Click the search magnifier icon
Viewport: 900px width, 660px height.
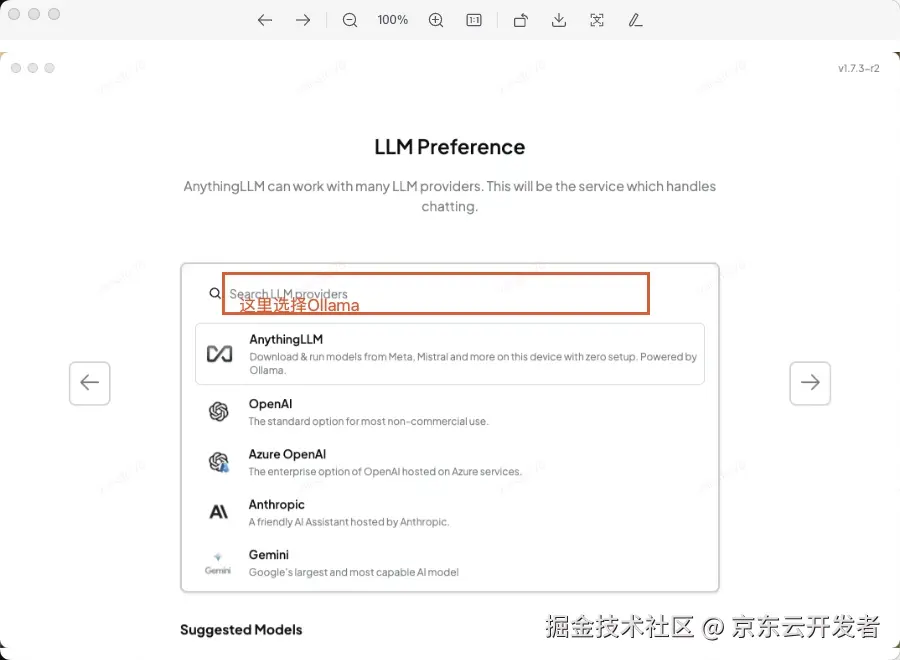[215, 293]
